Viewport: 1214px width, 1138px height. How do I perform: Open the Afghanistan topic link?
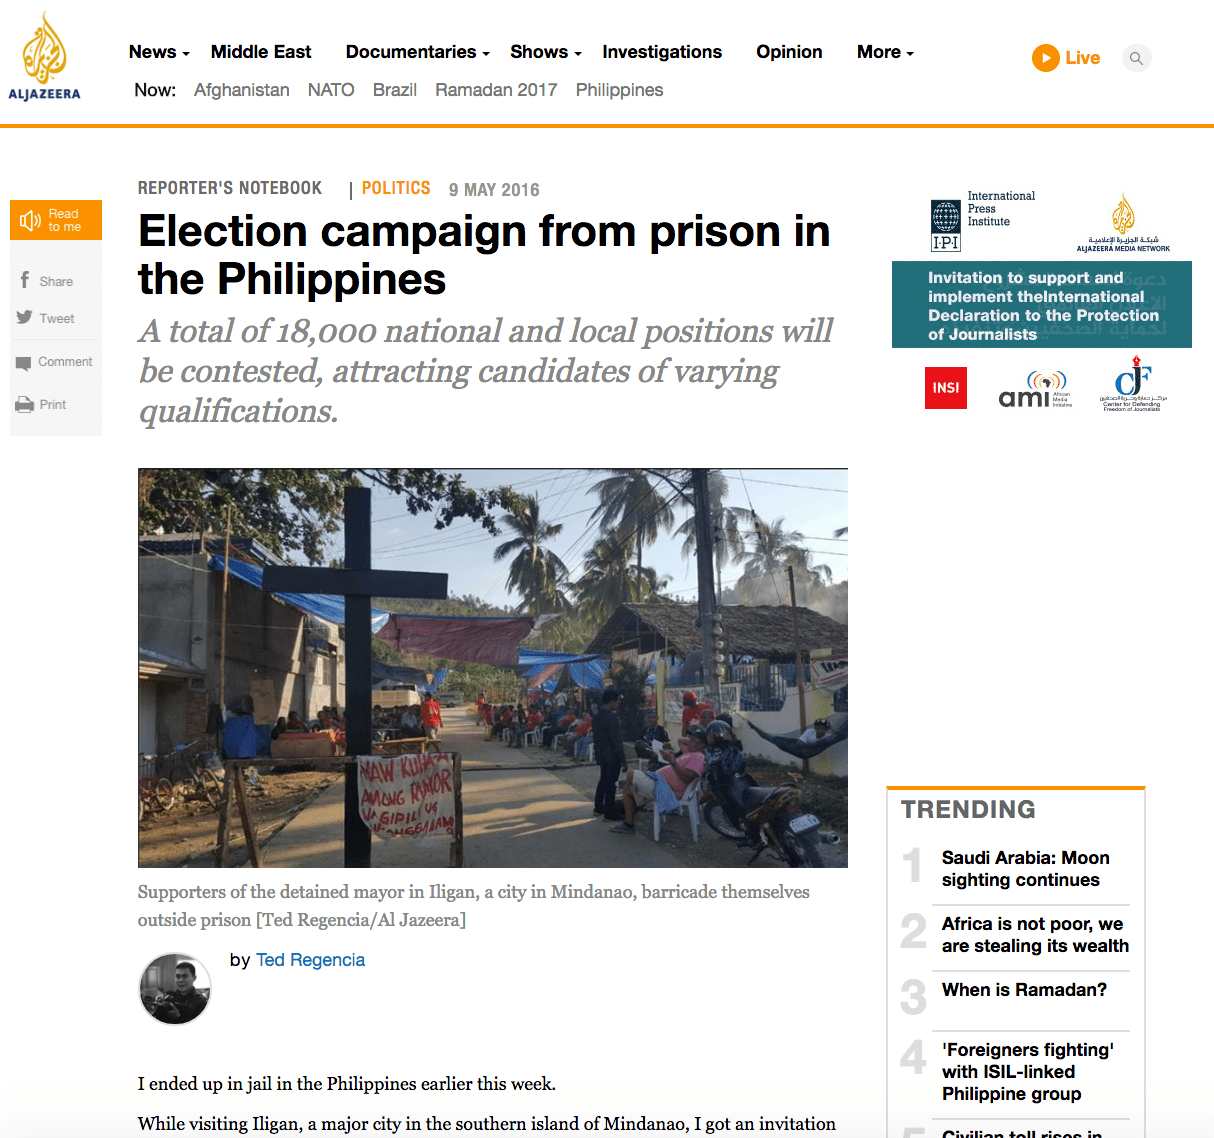[242, 90]
